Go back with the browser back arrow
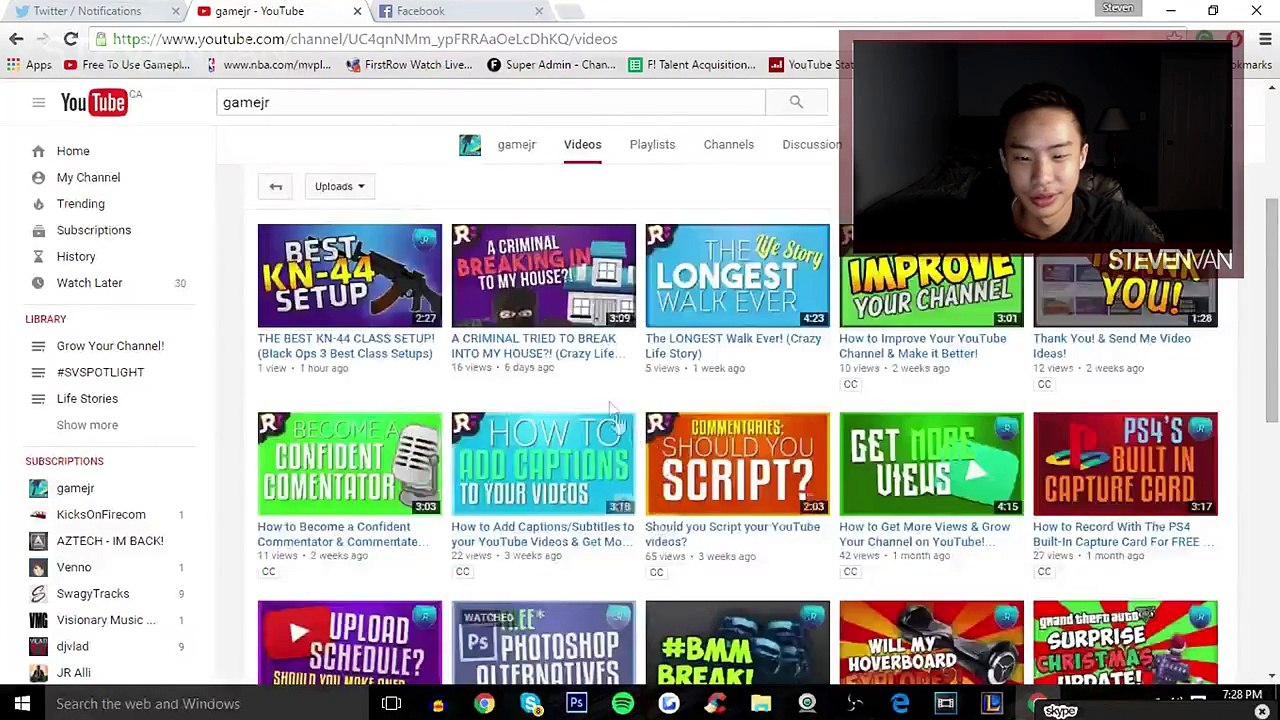Screen dimensions: 1280x720 16,39
